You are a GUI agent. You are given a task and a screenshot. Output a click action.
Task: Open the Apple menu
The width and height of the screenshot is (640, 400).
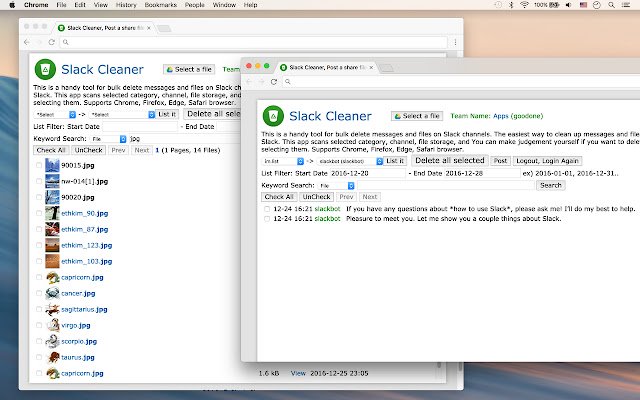[x=12, y=5]
